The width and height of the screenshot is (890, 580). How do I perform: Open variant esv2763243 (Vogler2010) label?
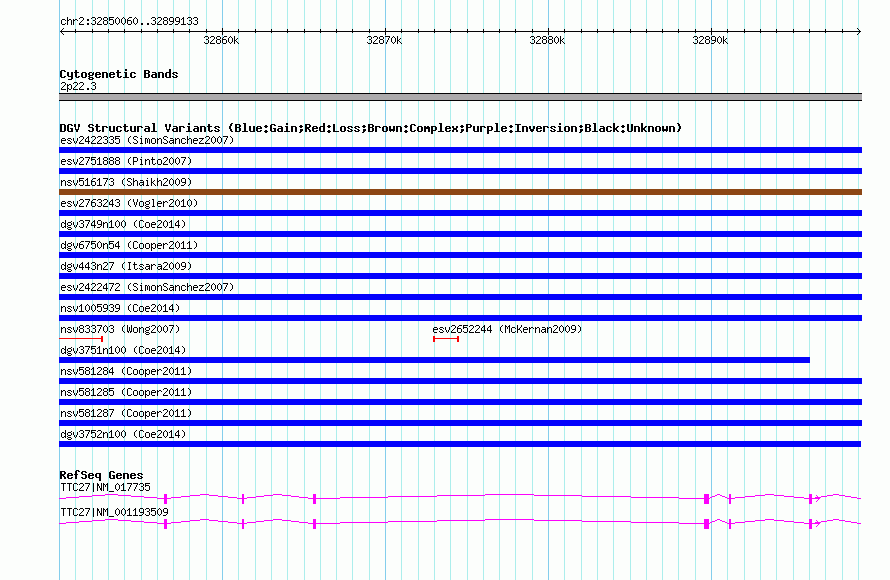pyautogui.click(x=129, y=203)
